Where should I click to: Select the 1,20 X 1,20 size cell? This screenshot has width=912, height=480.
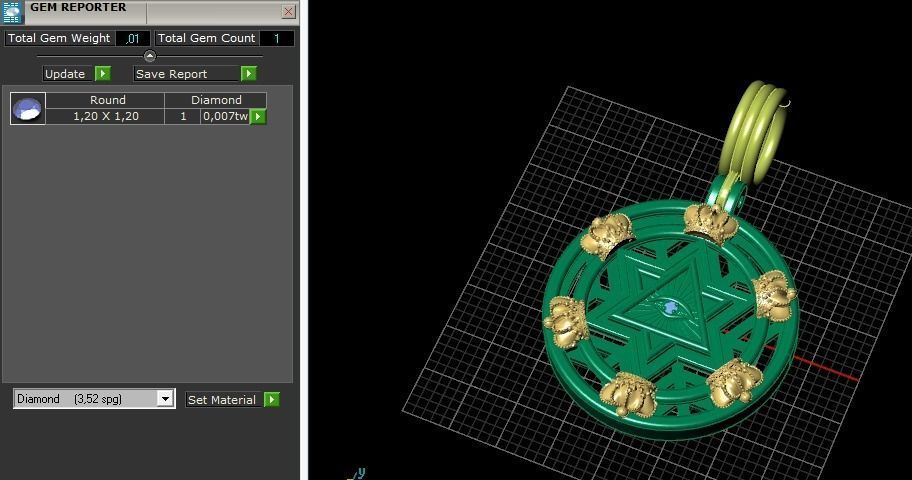[106, 116]
